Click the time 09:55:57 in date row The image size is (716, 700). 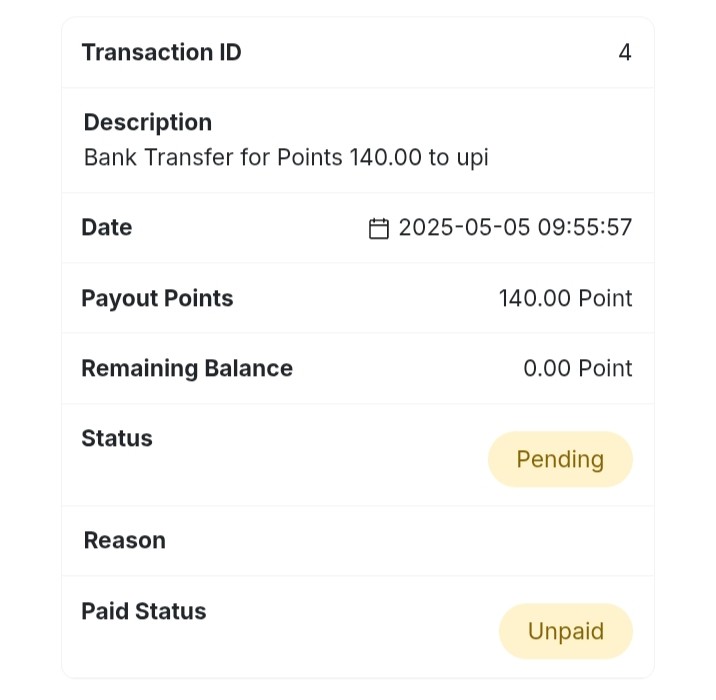(x=585, y=227)
